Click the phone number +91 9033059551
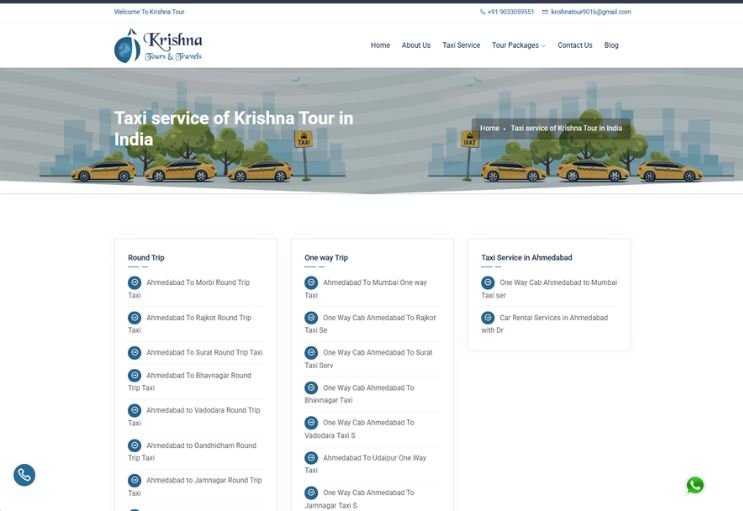Viewport: 743px width, 511px height. [510, 12]
